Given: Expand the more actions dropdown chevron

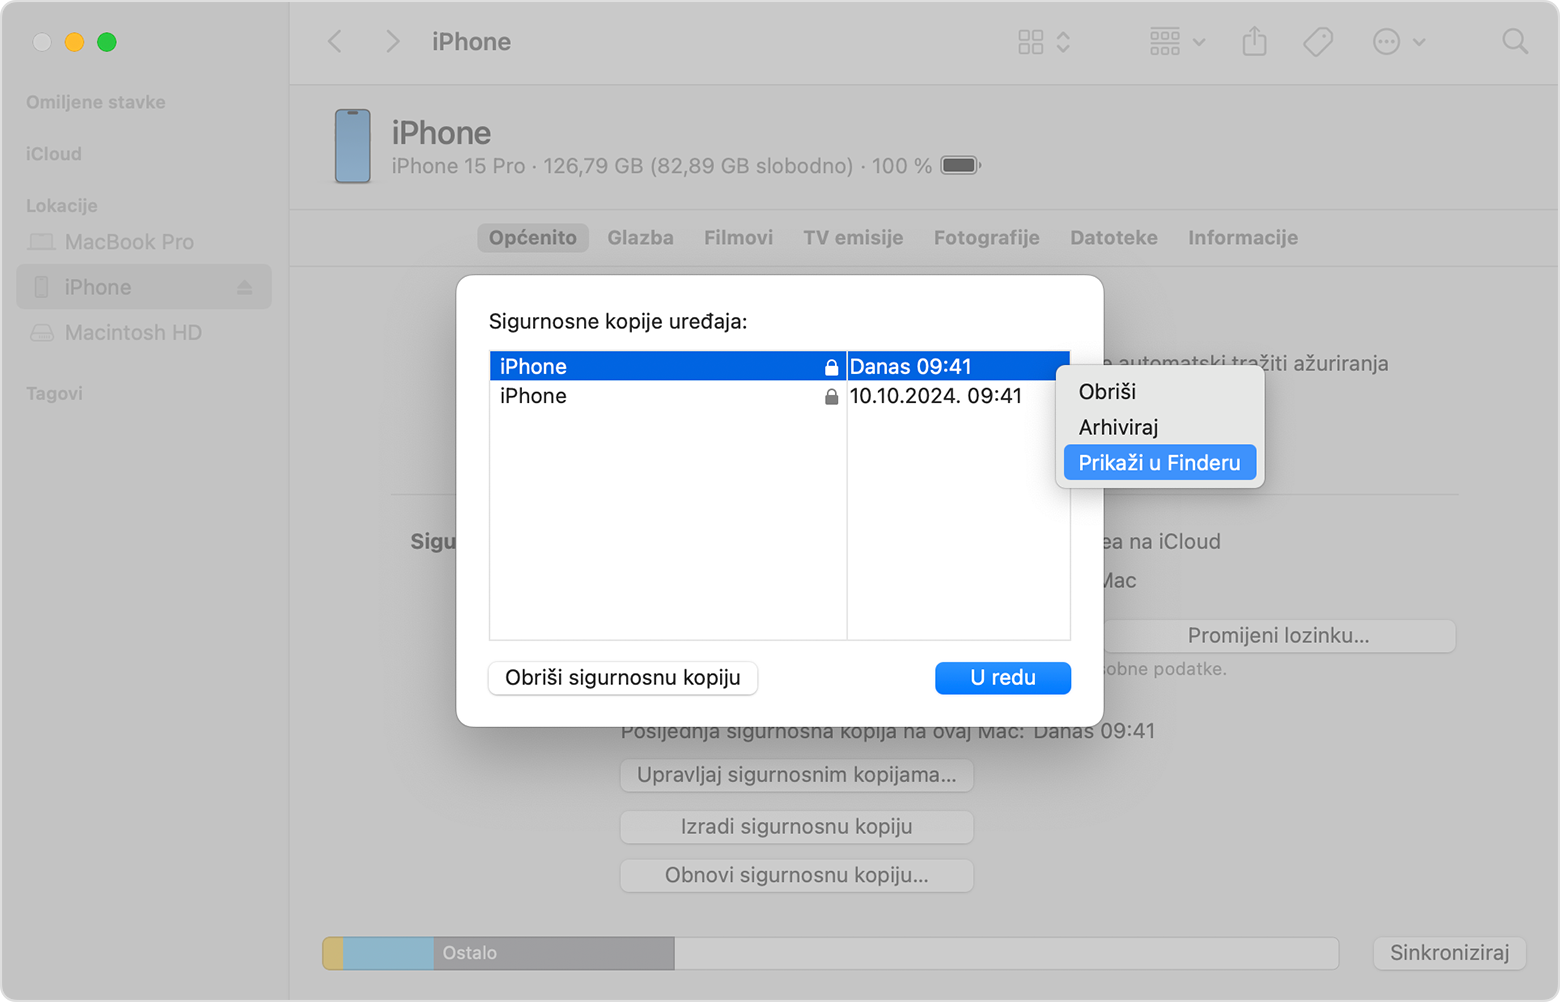Looking at the screenshot, I should coord(1419,42).
